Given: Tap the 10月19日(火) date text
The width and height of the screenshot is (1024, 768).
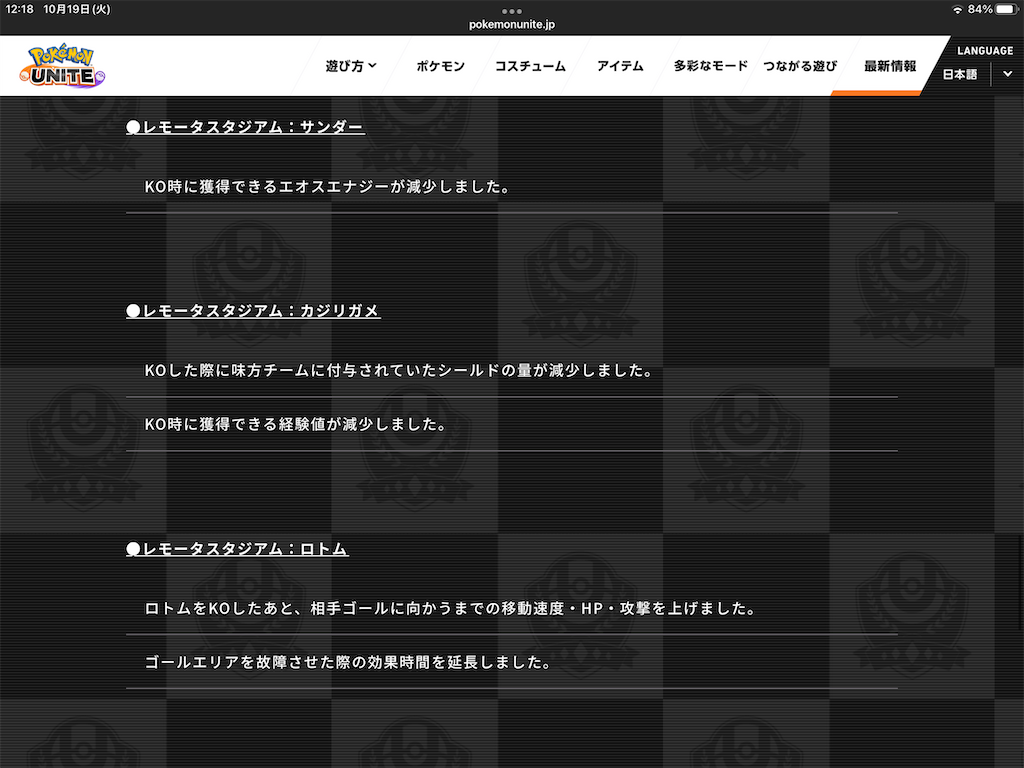Looking at the screenshot, I should 77,9.
